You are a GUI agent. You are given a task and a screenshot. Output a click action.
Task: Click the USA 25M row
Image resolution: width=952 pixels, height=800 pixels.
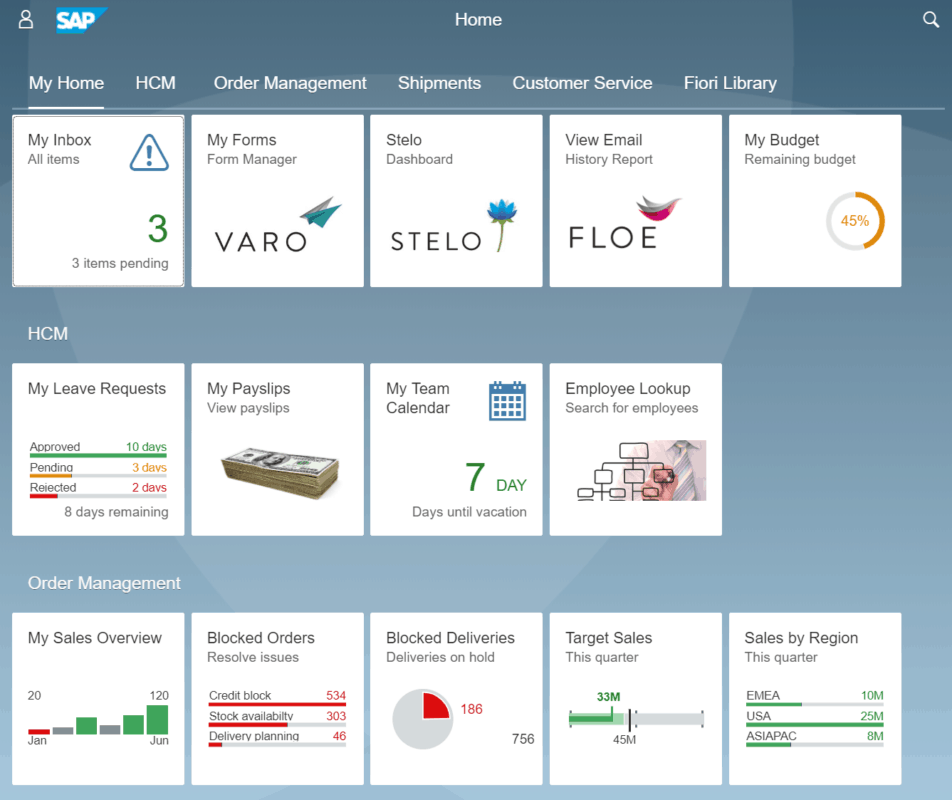815,718
